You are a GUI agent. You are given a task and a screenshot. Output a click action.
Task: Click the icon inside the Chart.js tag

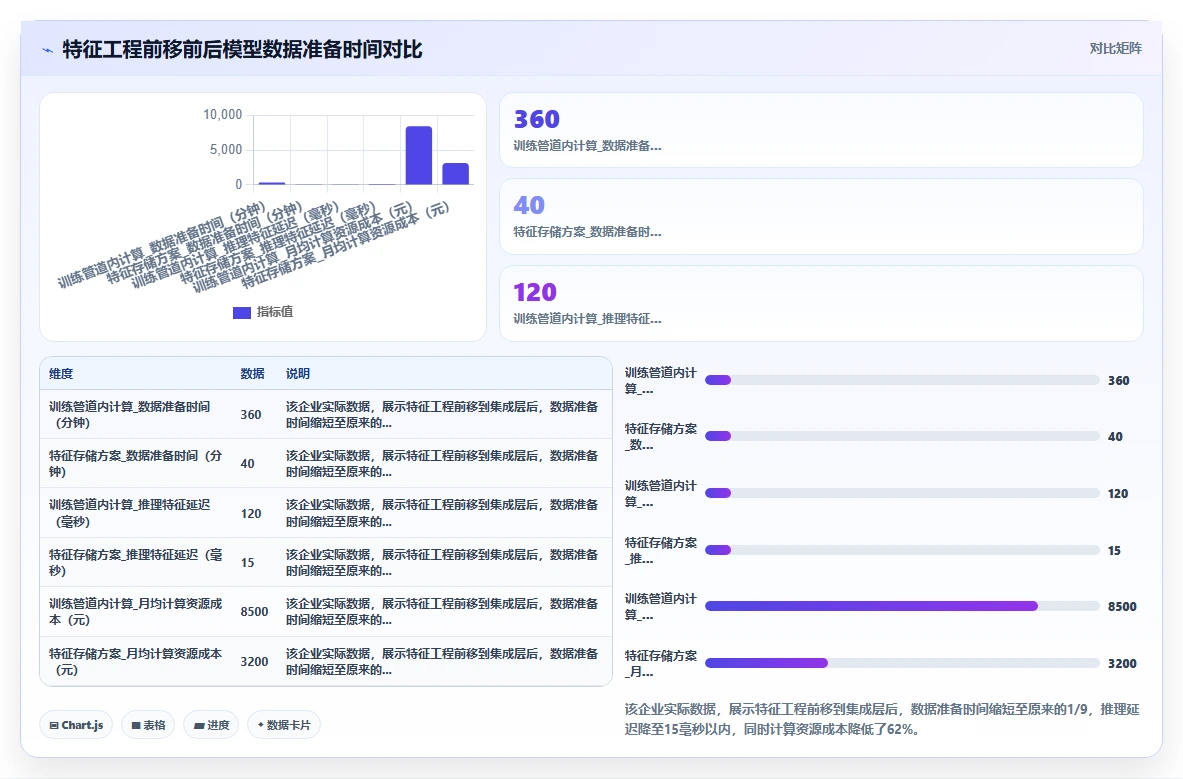click(54, 725)
